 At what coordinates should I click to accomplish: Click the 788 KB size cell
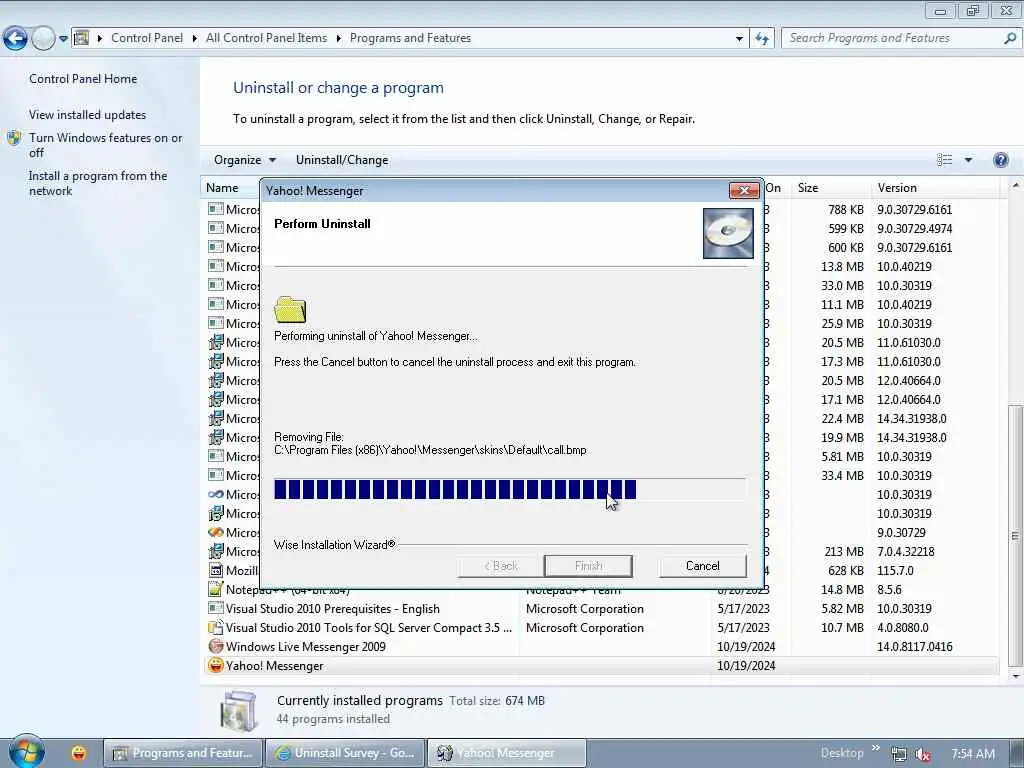[x=846, y=209]
